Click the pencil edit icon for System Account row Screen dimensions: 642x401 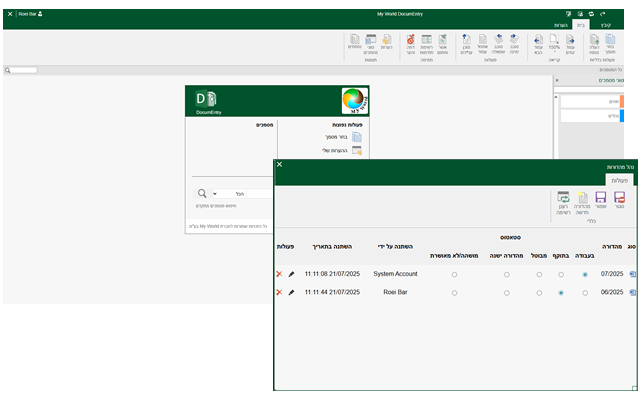(291, 274)
